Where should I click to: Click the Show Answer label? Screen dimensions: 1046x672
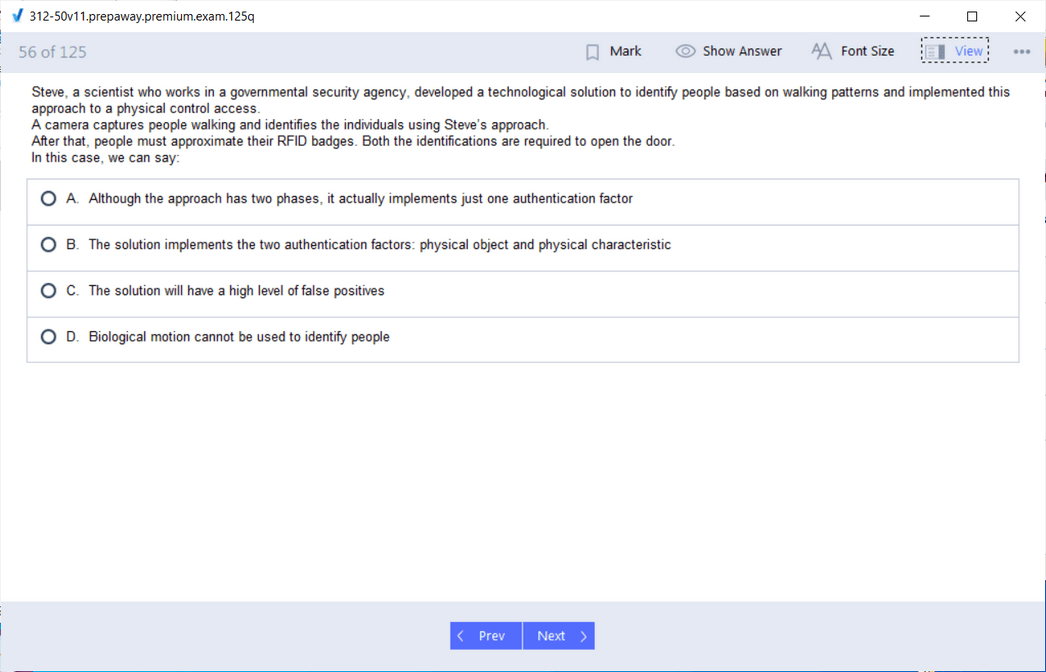point(742,51)
